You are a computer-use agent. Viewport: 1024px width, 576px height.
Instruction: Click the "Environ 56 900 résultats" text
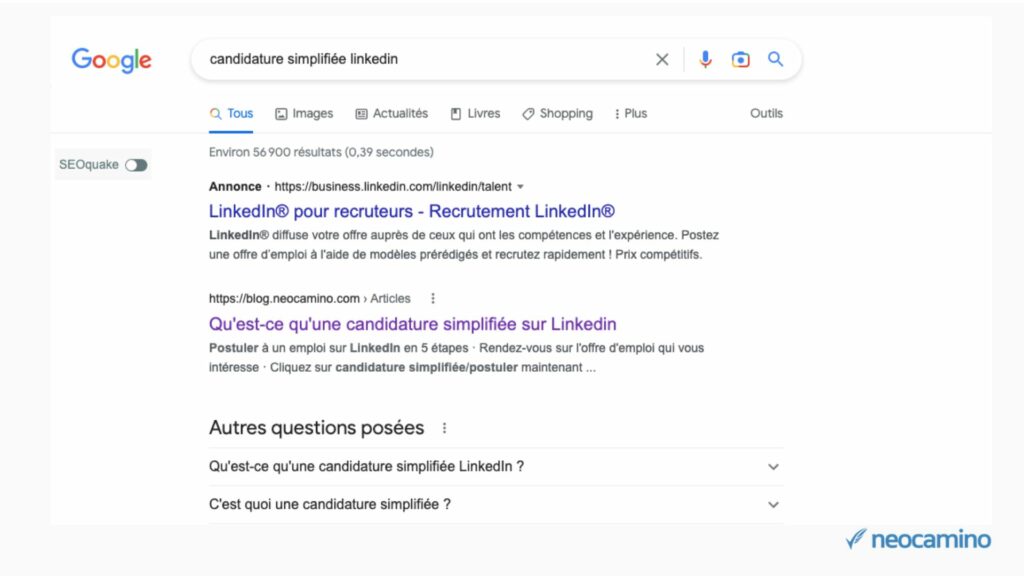tap(321, 152)
